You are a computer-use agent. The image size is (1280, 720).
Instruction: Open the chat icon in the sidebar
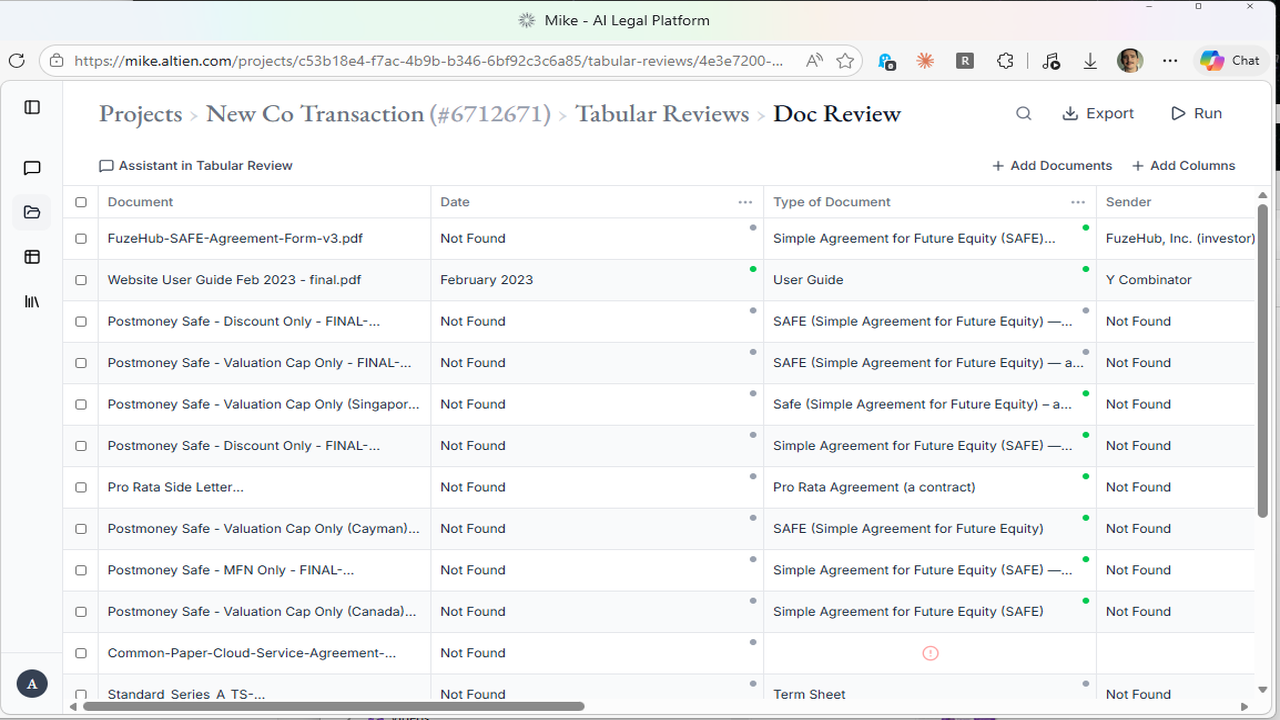click(32, 168)
